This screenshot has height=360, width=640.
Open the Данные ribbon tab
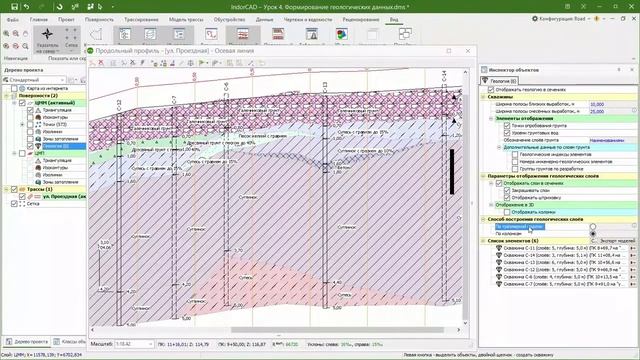(x=264, y=20)
